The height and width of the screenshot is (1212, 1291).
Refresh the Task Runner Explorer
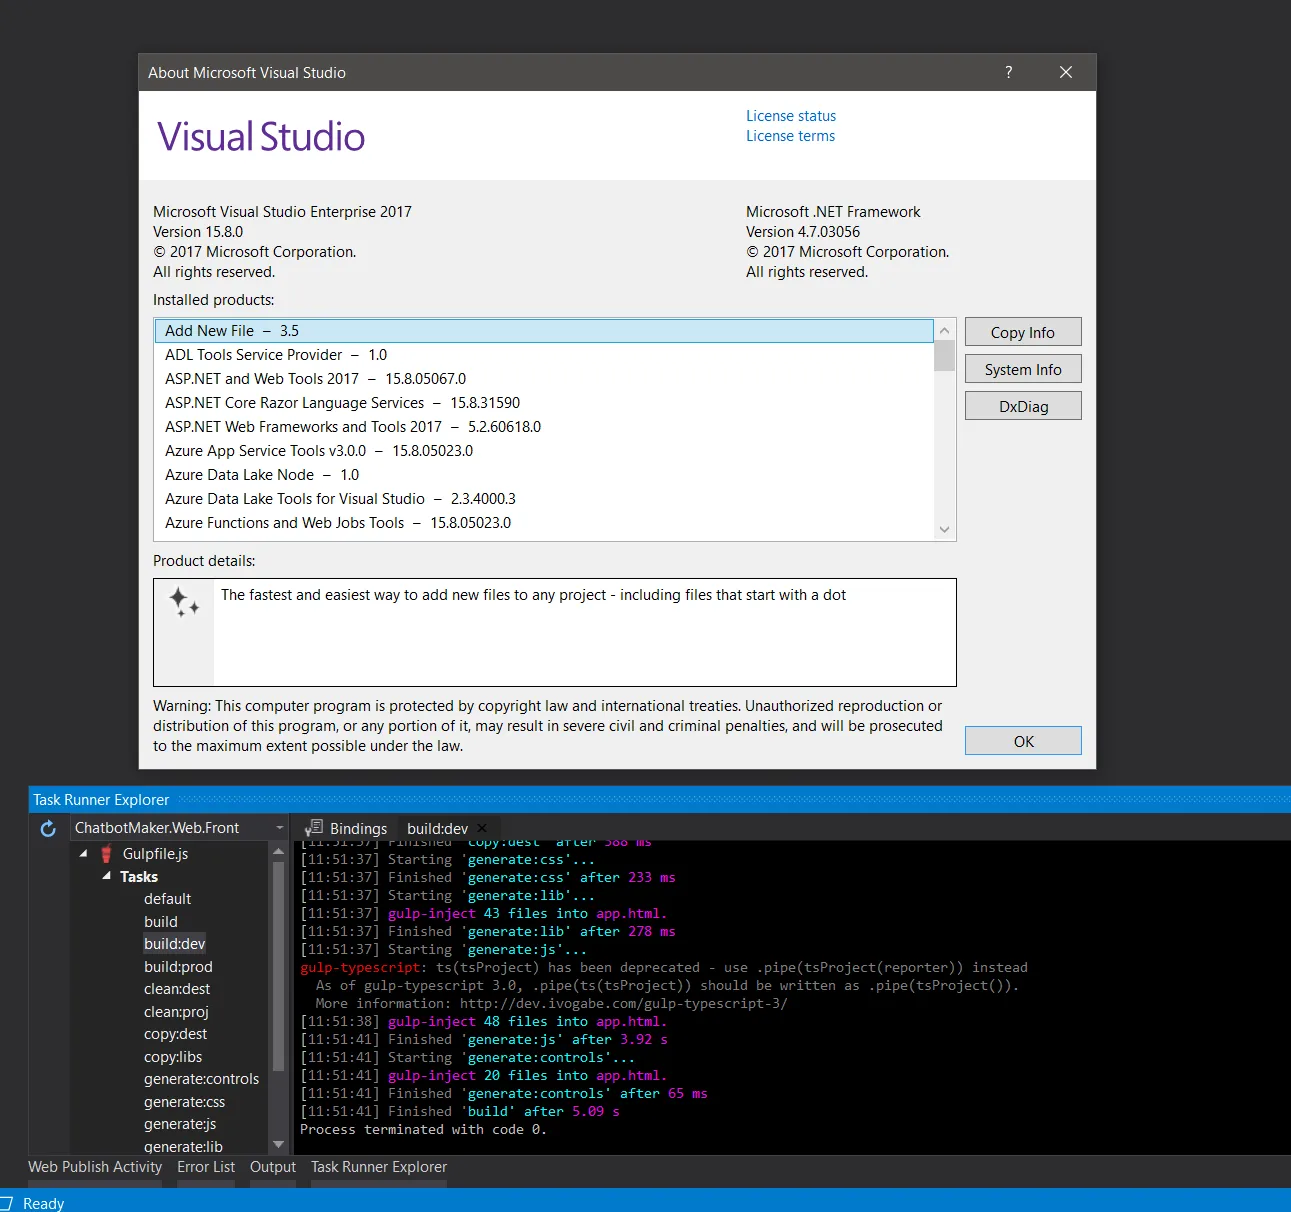coord(48,828)
